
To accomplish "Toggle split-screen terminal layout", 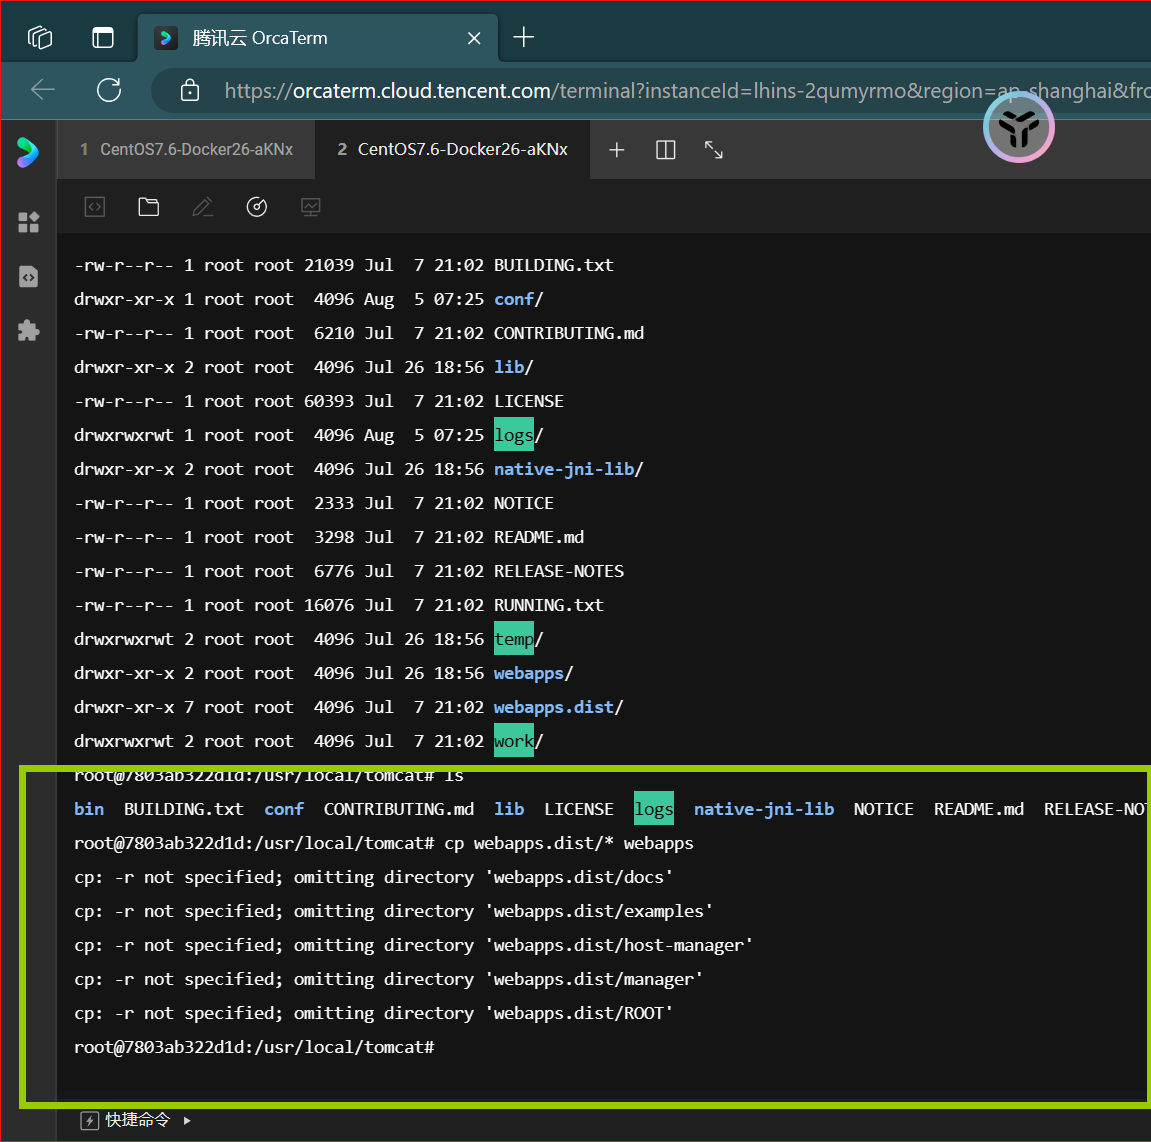I will 665,150.
